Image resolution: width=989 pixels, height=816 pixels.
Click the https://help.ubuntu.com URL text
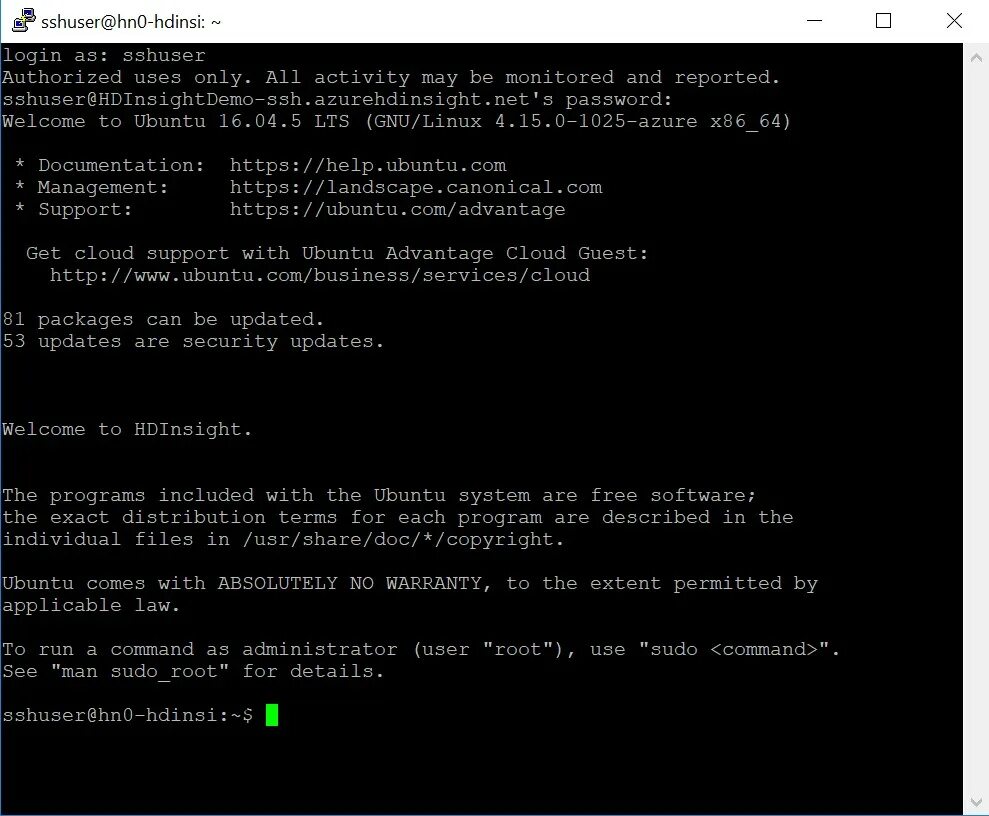(368, 165)
